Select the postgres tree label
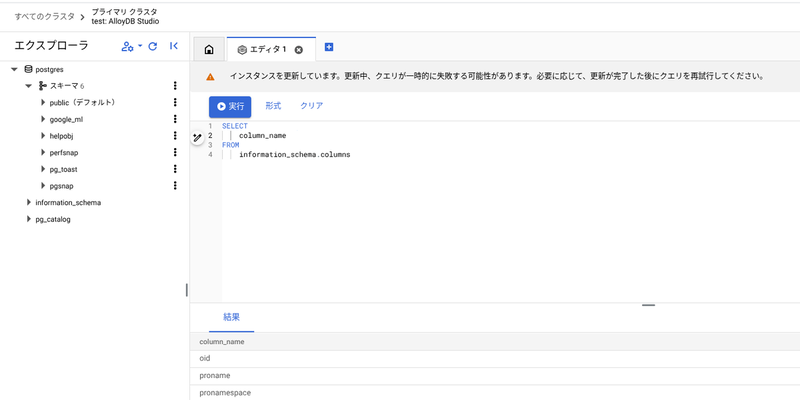This screenshot has width=800, height=400. 49,69
